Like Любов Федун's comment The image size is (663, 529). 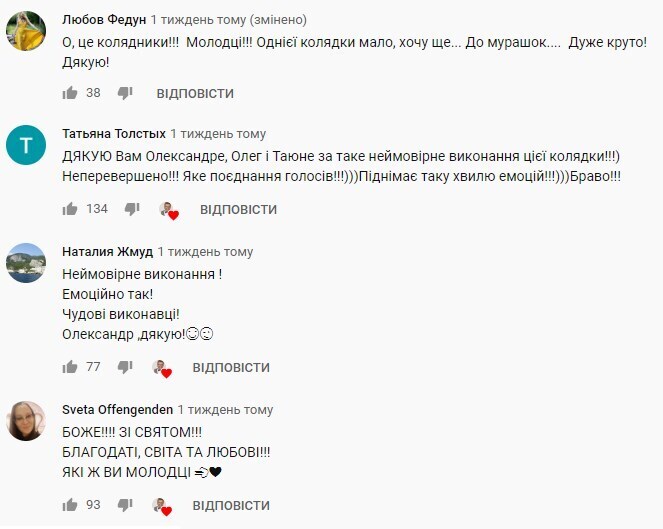click(70, 93)
